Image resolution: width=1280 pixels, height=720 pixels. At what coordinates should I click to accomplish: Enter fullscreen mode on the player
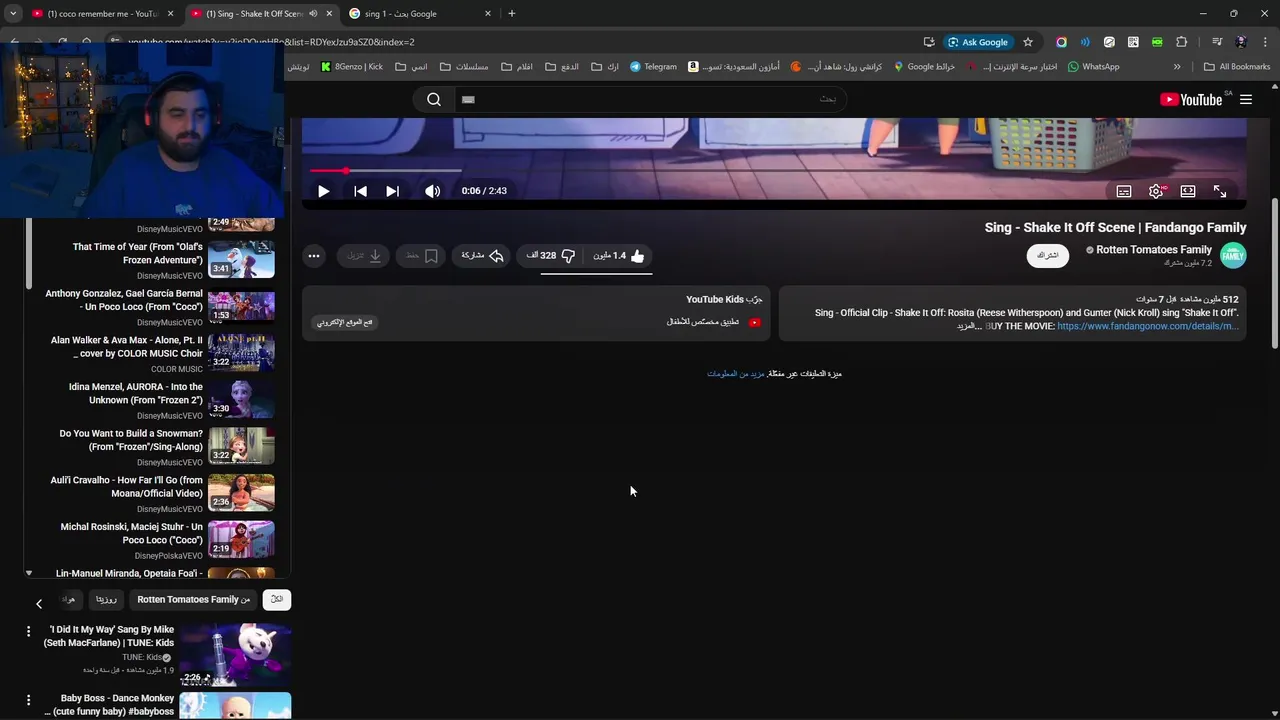[1220, 191]
